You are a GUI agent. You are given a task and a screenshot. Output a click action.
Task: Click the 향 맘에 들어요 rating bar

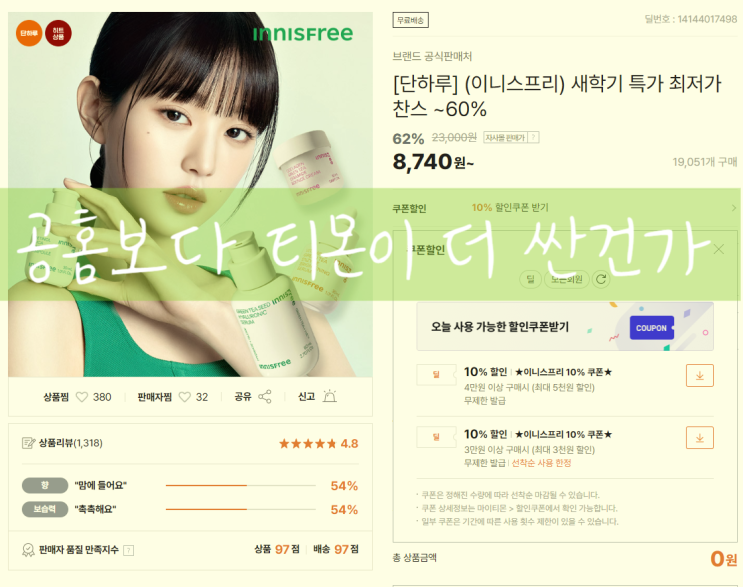pos(240,486)
